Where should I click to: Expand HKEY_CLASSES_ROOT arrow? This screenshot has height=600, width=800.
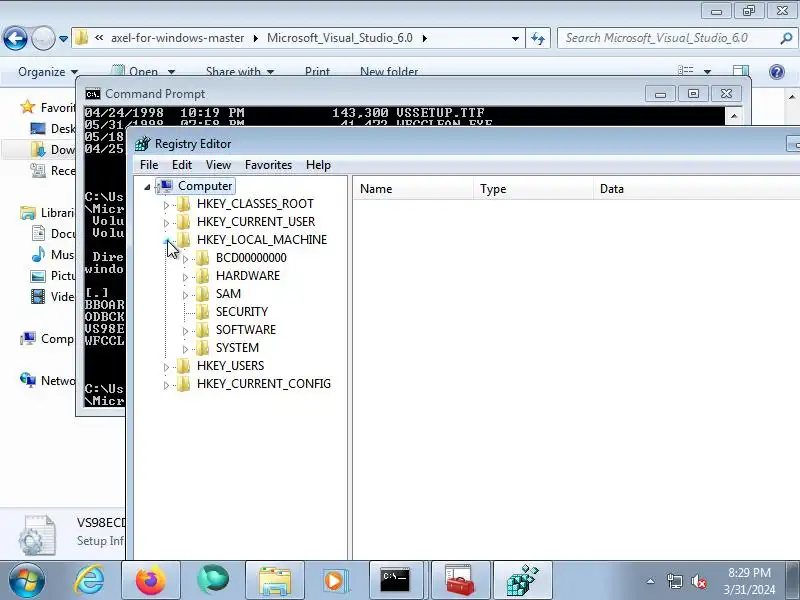pos(166,205)
